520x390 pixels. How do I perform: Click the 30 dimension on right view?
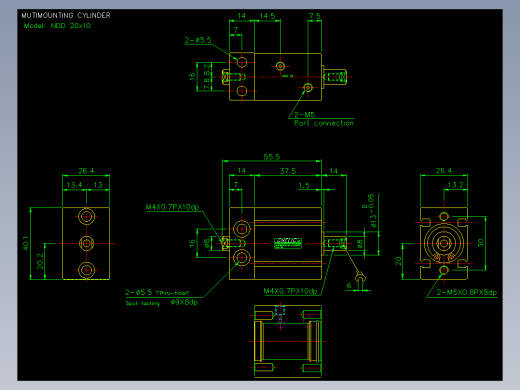click(x=480, y=243)
